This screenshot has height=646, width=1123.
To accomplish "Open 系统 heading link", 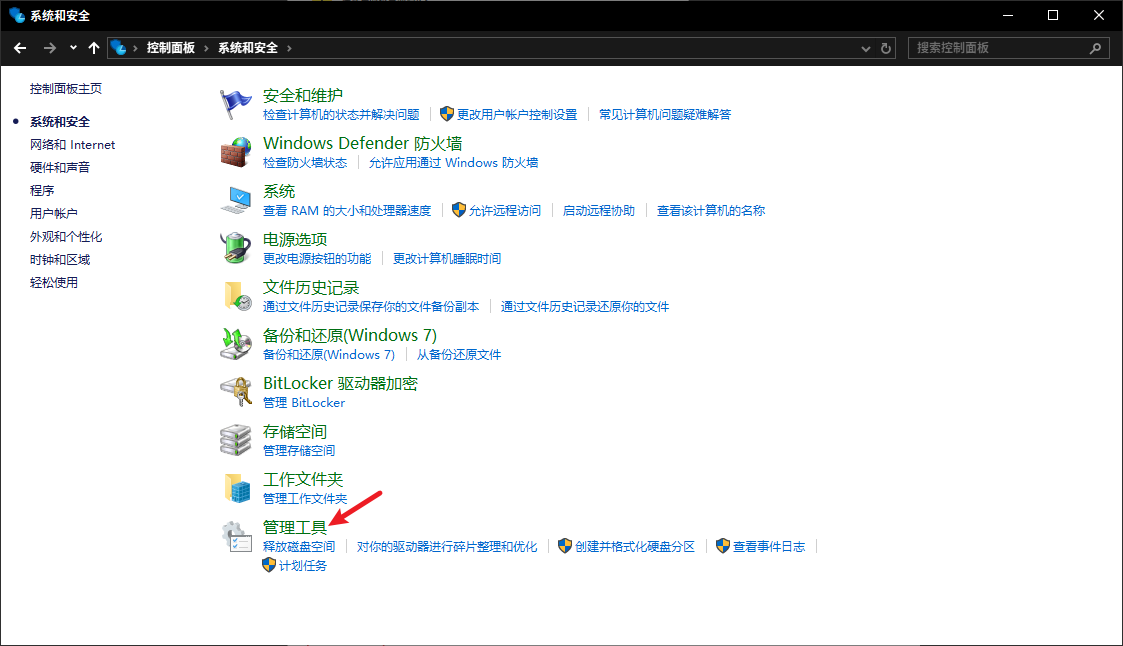I will pyautogui.click(x=279, y=191).
